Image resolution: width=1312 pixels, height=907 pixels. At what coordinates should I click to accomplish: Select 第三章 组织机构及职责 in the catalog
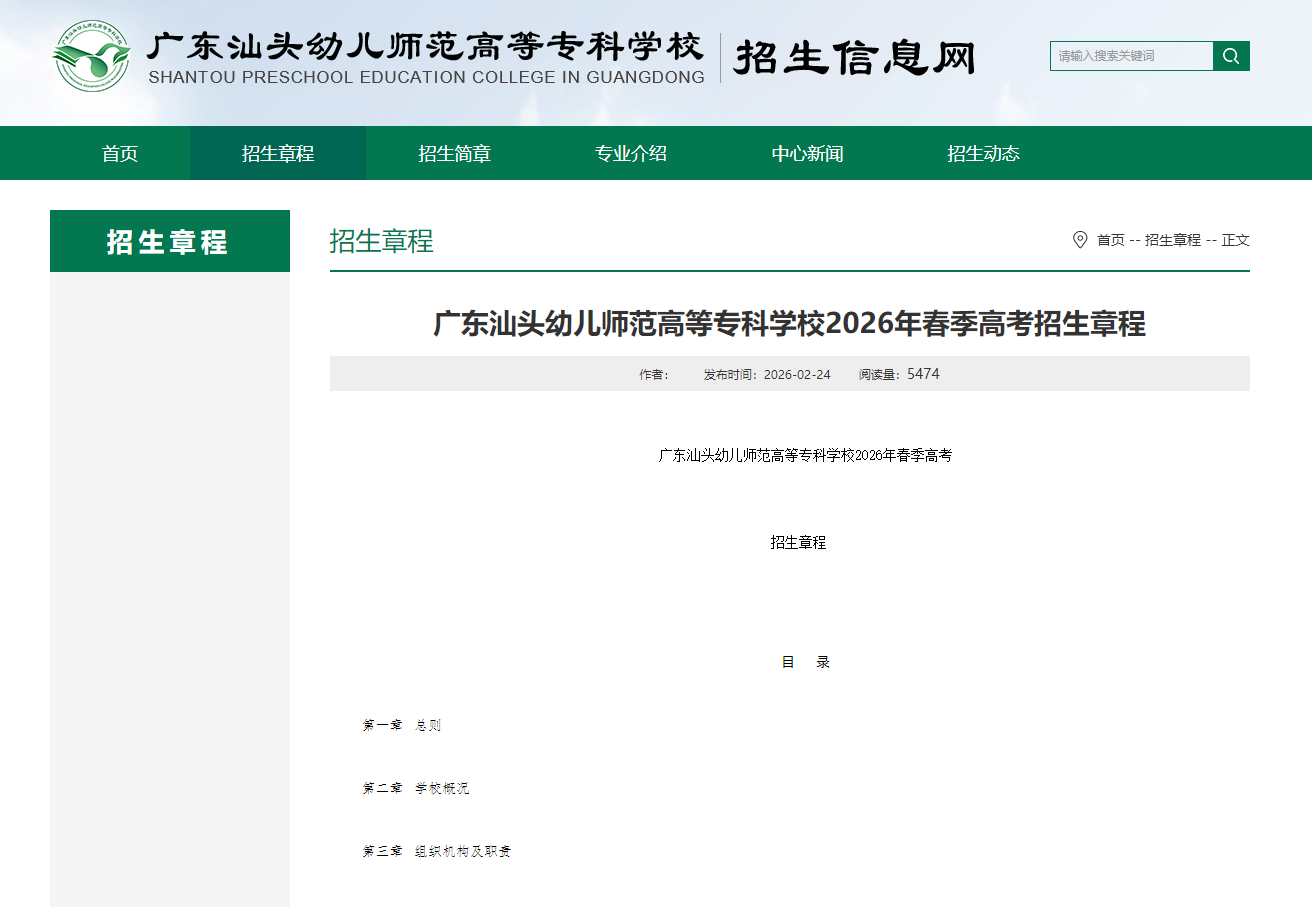pos(437,852)
